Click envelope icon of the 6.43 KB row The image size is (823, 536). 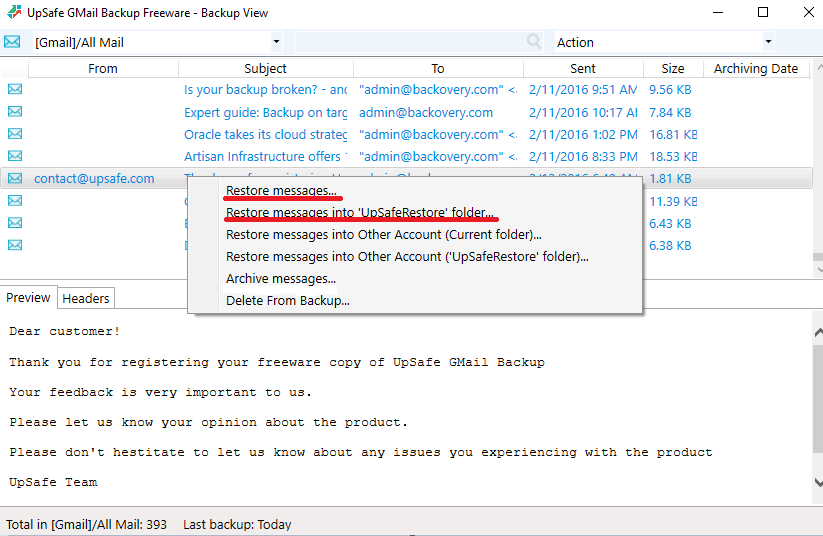15,223
